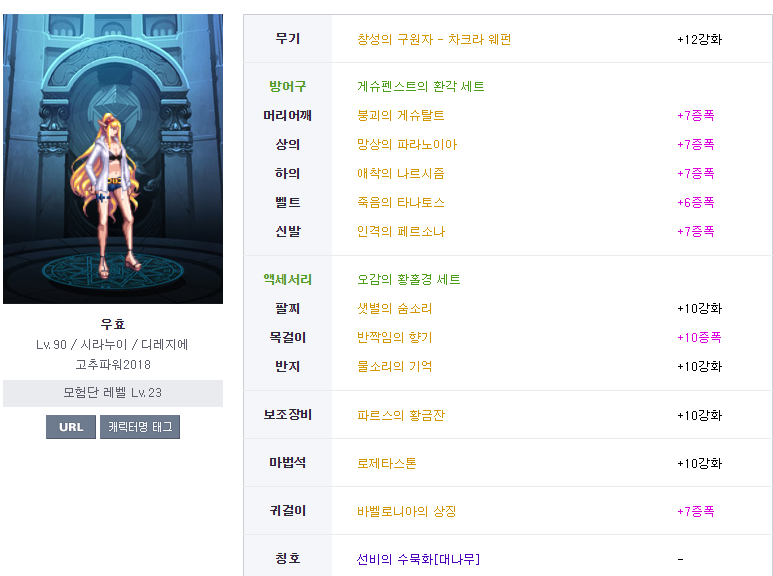Click the 모험단 레벨 Lv.23 bar

(x=113, y=393)
